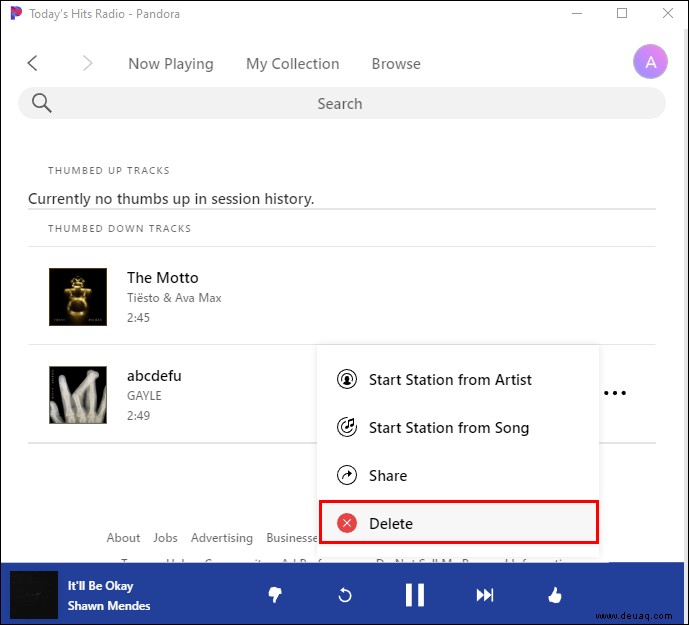Minimize the Pandora window

click(x=577, y=13)
